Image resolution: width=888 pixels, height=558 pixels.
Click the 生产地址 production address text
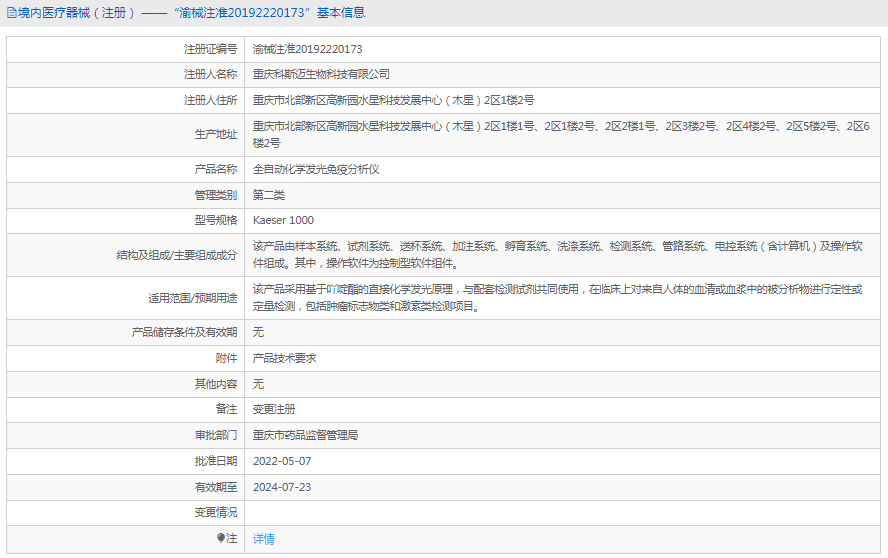coord(560,134)
